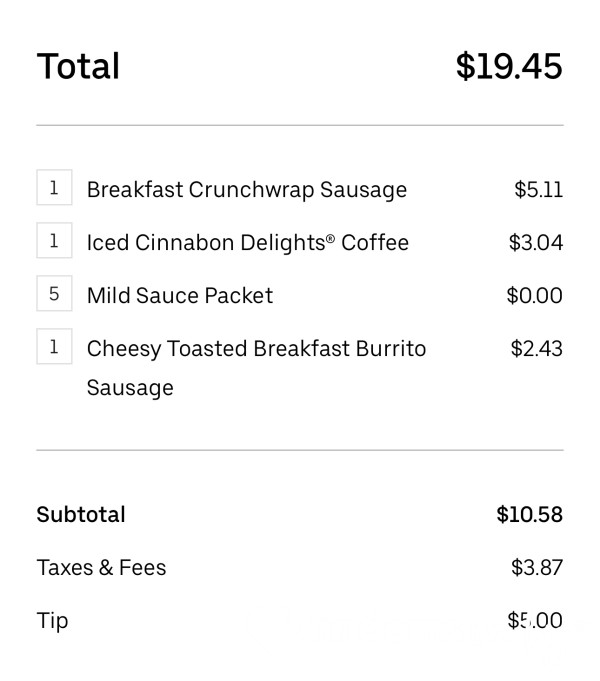Open Taxes & Fees details
600x681 pixels.
[101, 568]
